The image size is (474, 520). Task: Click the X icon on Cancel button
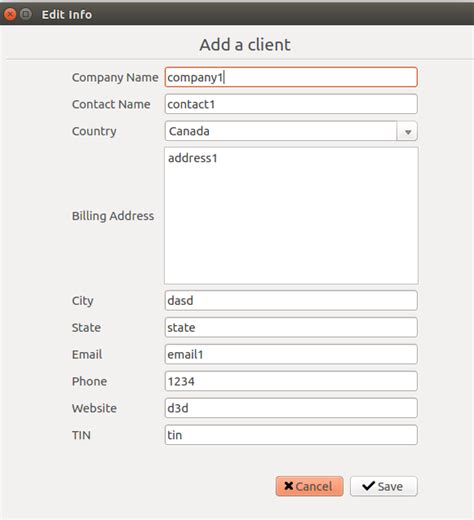pyautogui.click(x=289, y=486)
